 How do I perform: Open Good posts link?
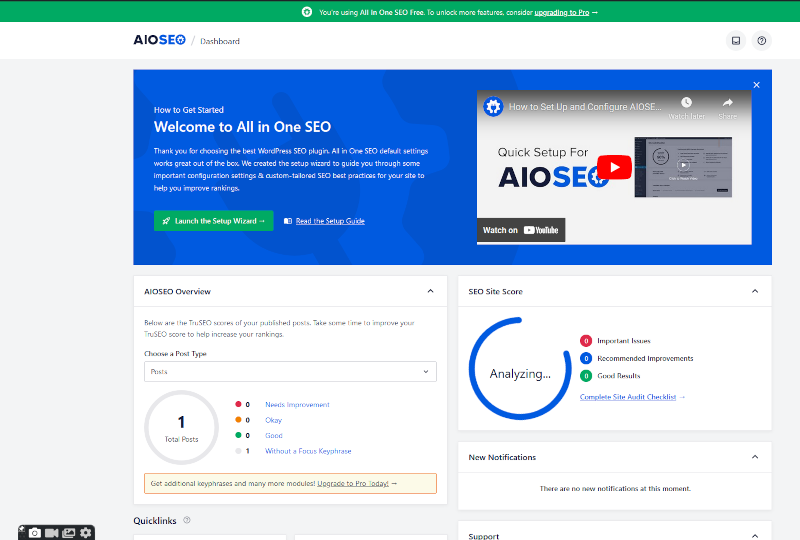pyautogui.click(x=274, y=435)
